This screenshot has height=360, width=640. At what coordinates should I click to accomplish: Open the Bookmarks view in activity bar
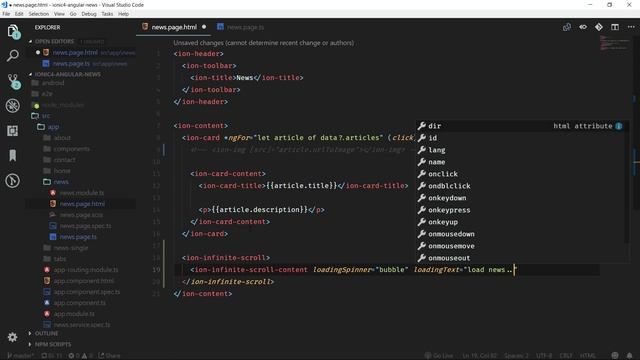tap(13, 156)
